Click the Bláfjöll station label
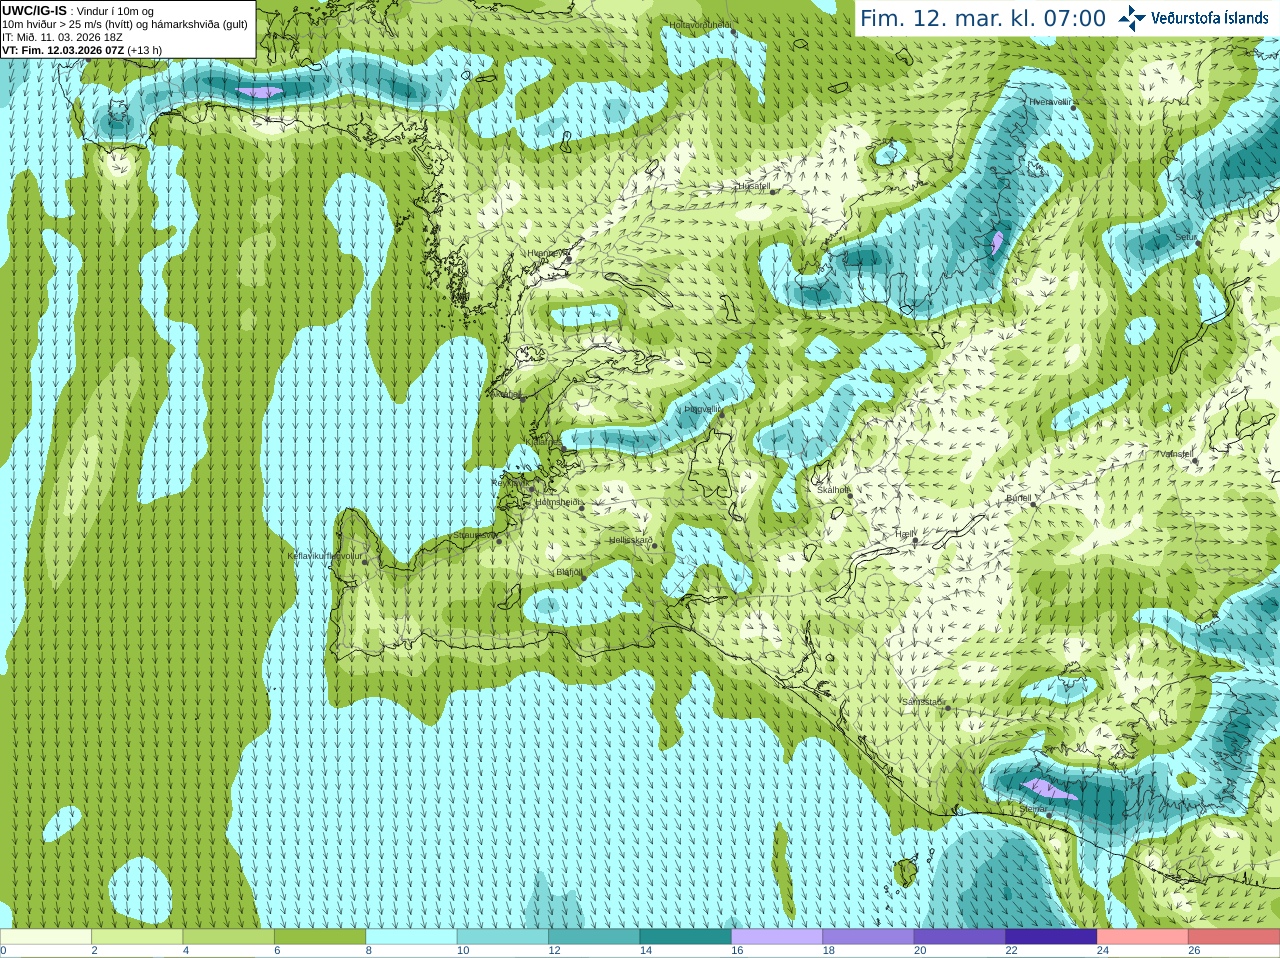The image size is (1280, 958). click(x=569, y=572)
